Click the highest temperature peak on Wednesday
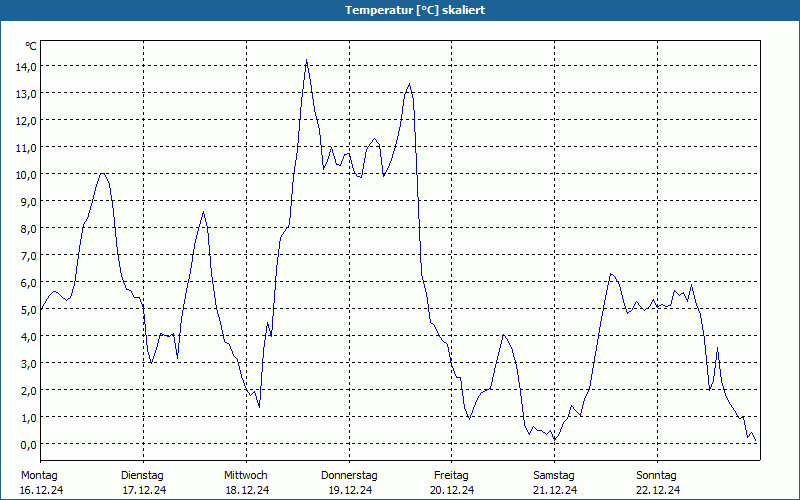 click(306, 60)
